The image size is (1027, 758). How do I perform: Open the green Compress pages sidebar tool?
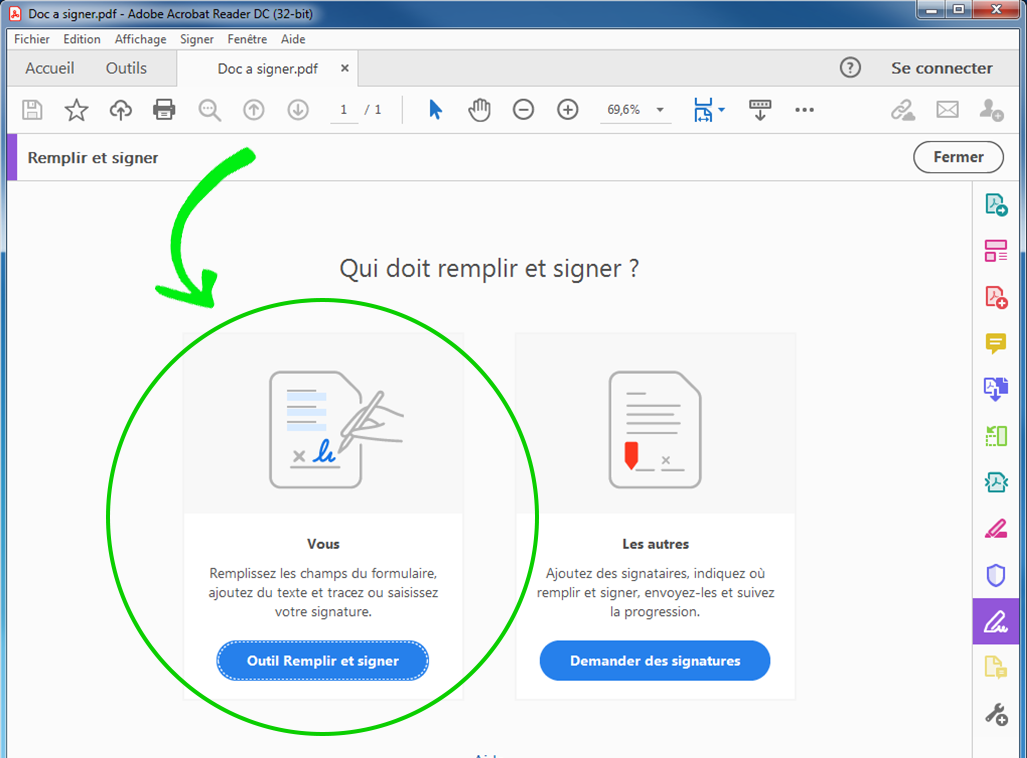996,436
